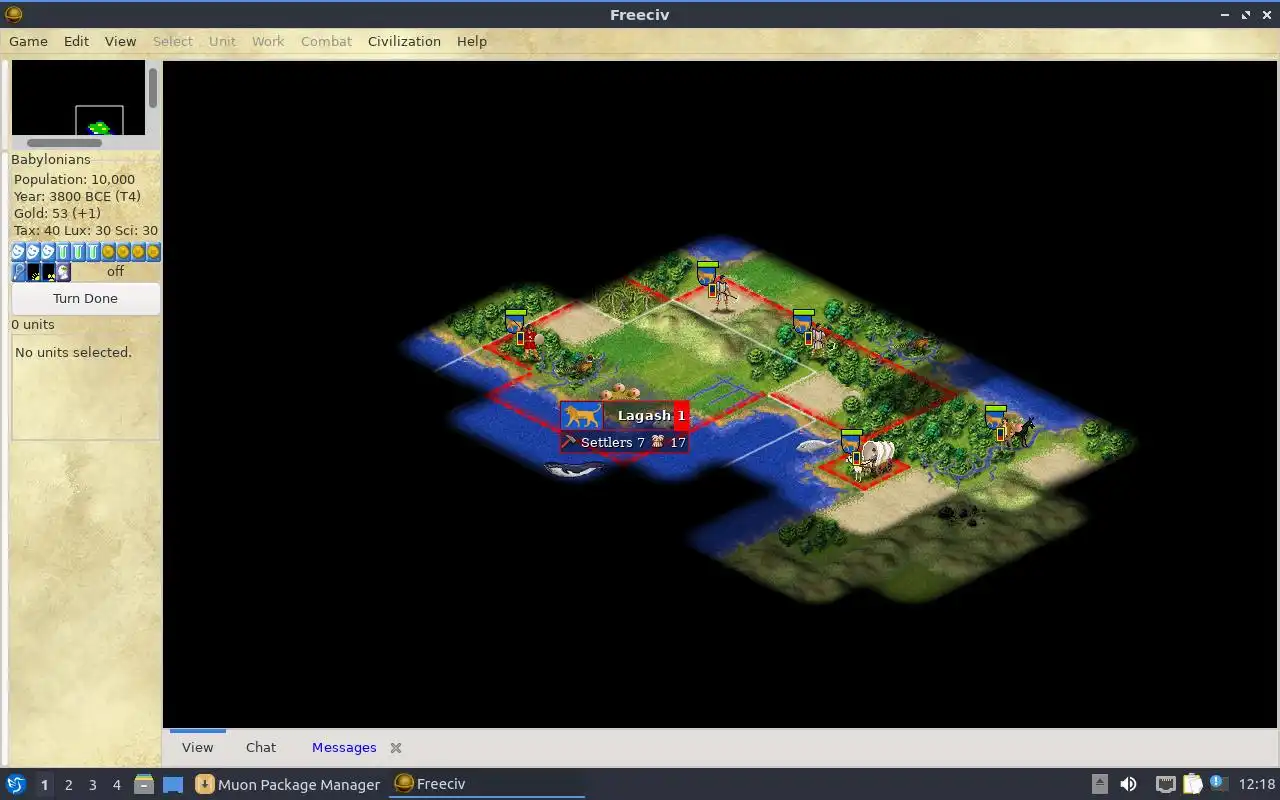Click the leftmost green science flask icon

63,252
